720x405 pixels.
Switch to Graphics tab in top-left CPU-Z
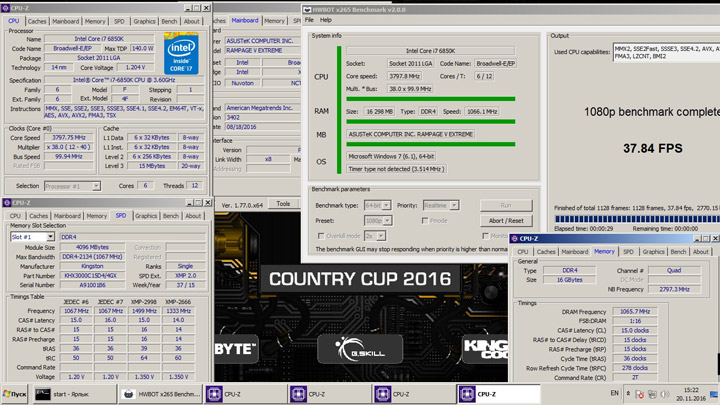(x=144, y=22)
